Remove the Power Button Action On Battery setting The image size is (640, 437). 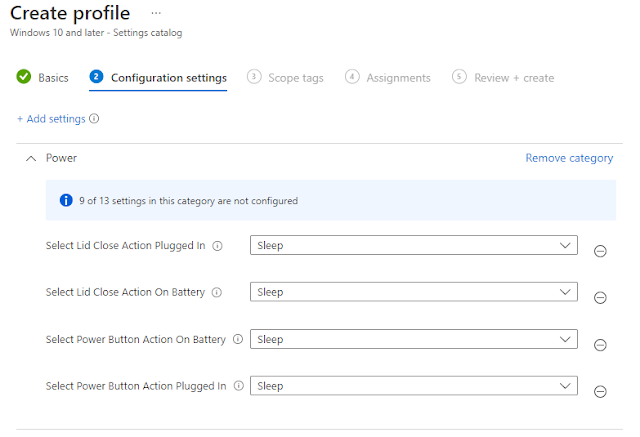[x=600, y=345]
